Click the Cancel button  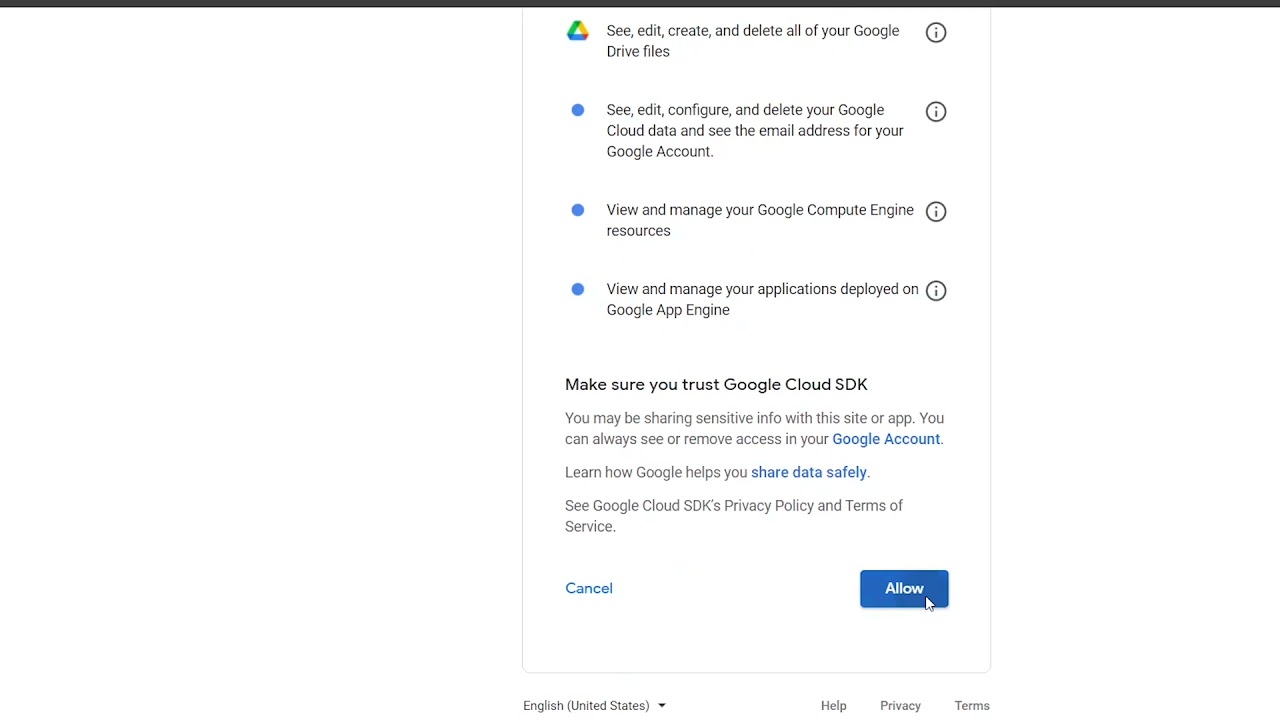(x=589, y=588)
